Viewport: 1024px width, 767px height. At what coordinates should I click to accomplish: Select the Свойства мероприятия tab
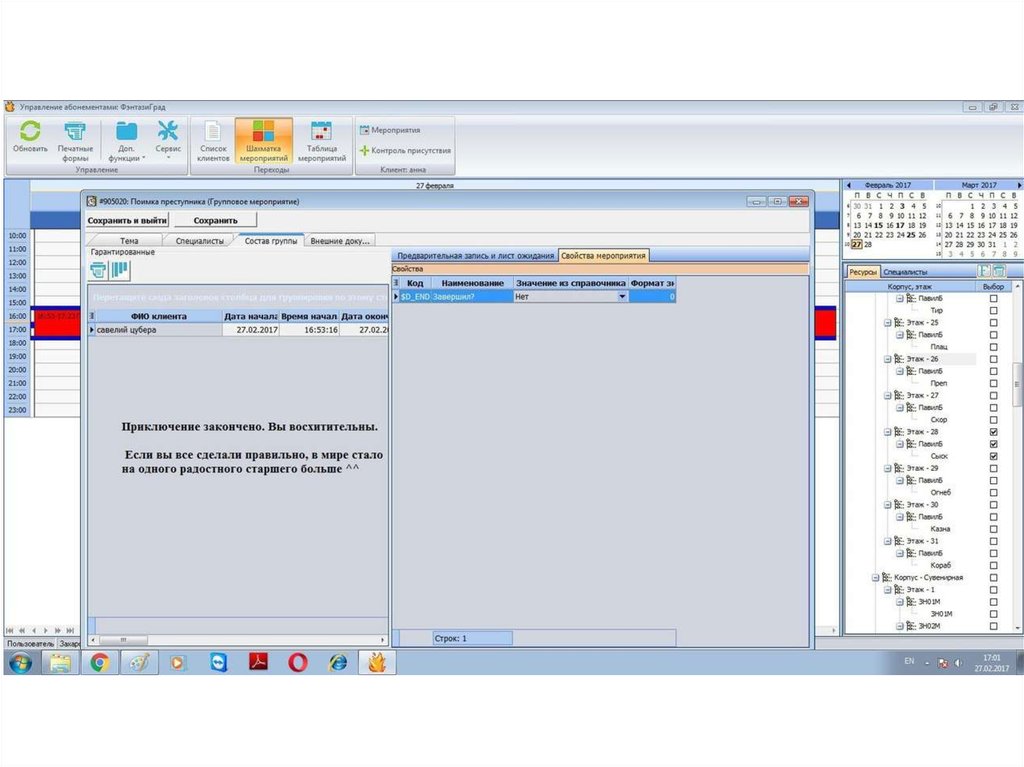(x=603, y=256)
